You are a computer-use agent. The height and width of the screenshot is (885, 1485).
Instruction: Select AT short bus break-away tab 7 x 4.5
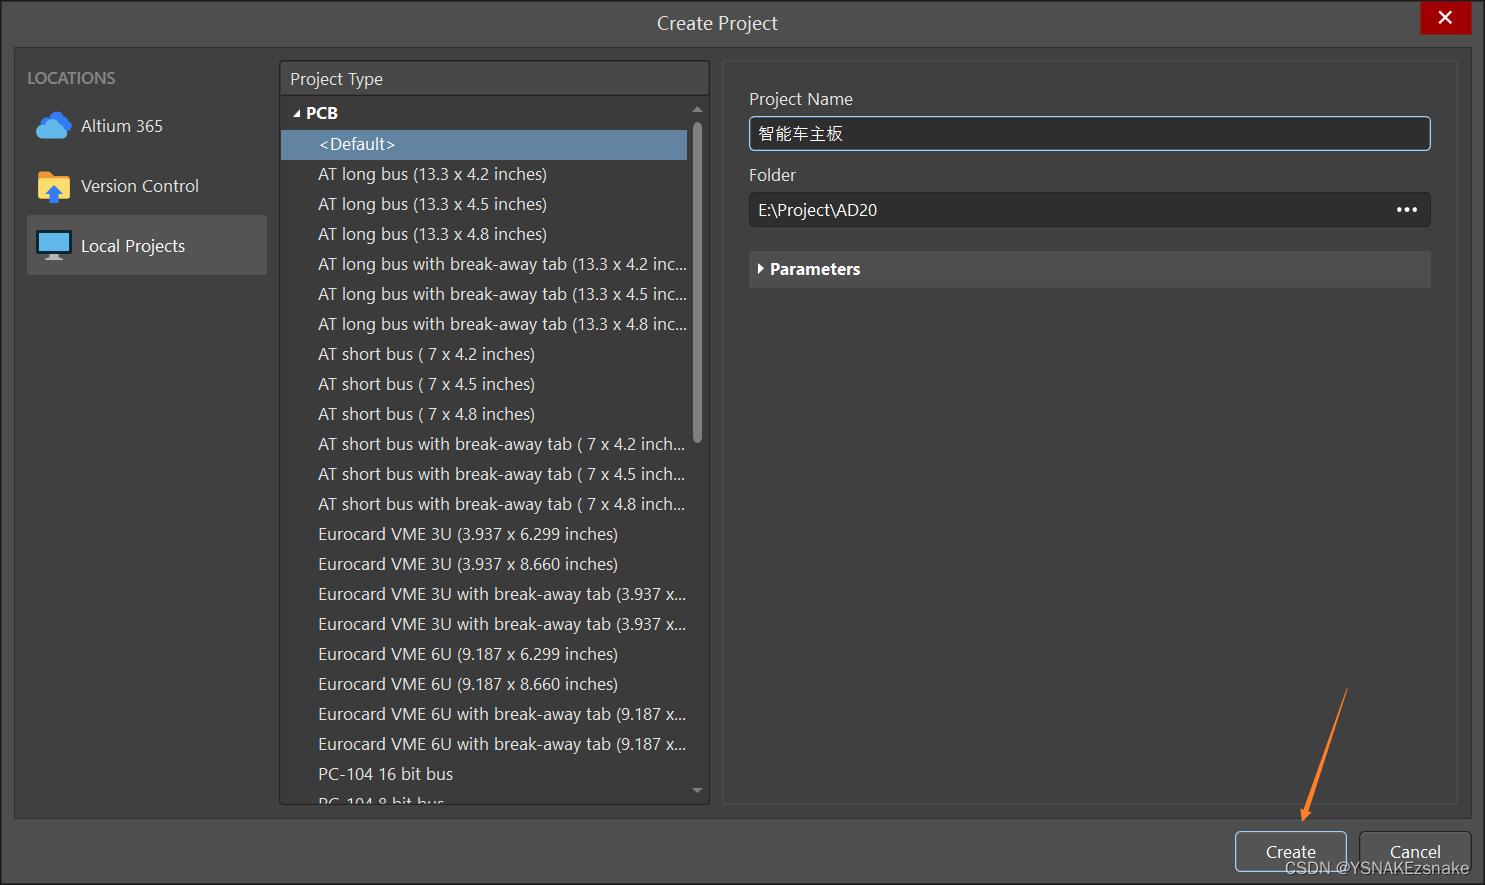coord(484,474)
